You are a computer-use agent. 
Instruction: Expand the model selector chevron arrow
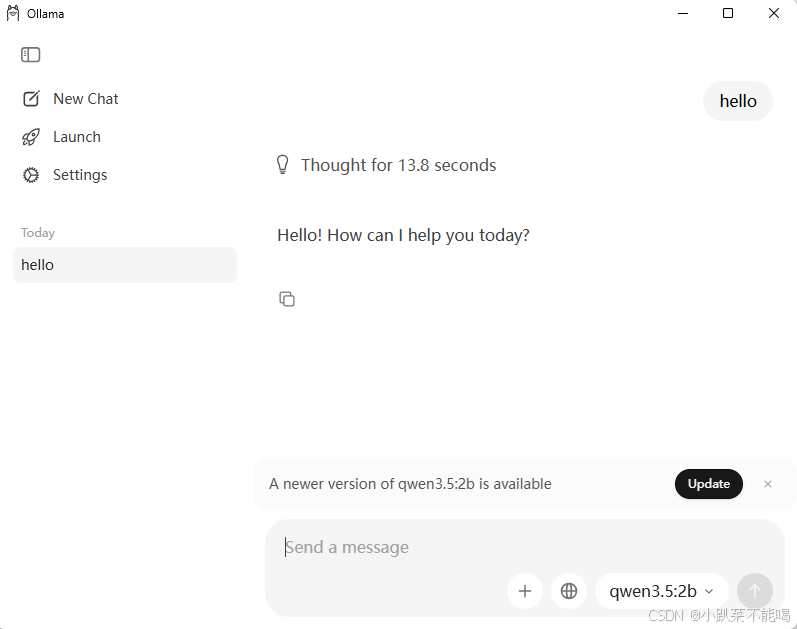click(x=709, y=591)
